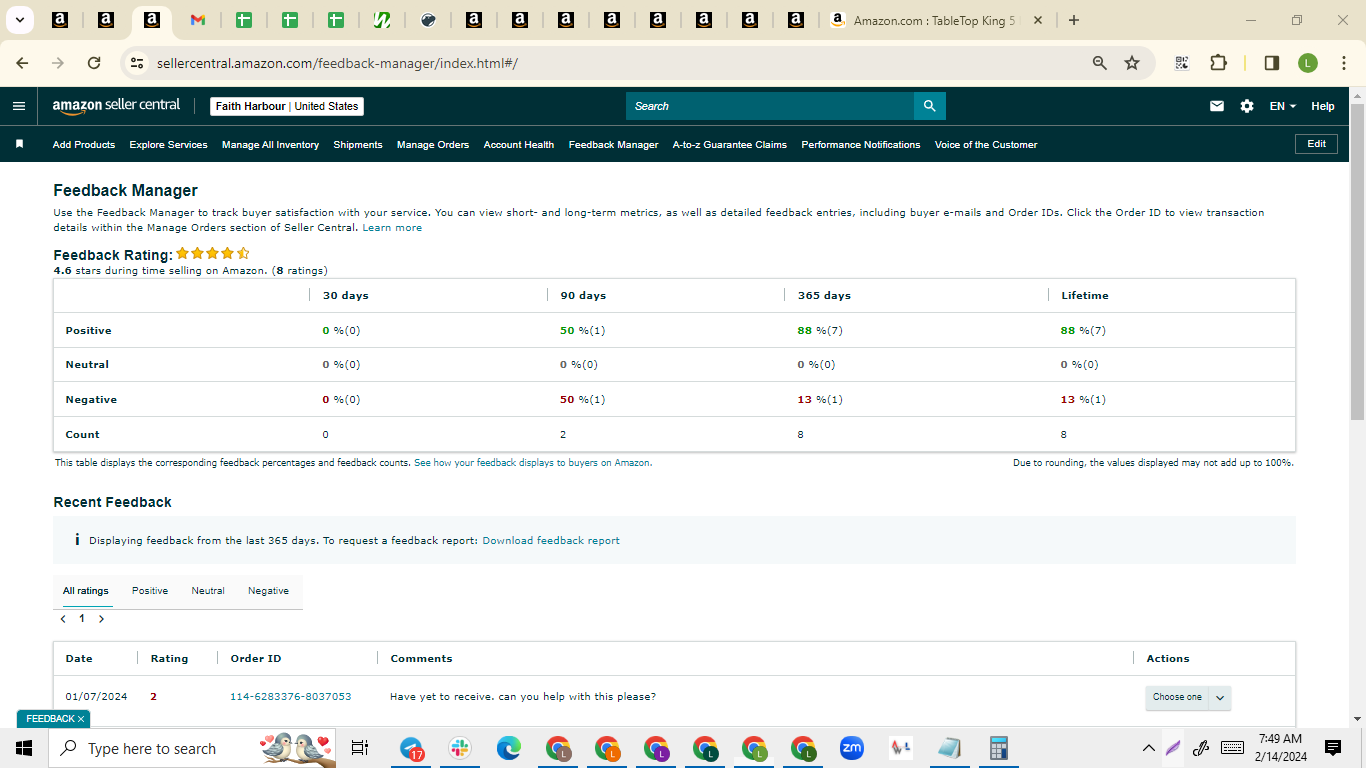Viewport: 1366px width, 768px height.
Task: Click the Edit button in the navigation bar
Action: [1316, 144]
